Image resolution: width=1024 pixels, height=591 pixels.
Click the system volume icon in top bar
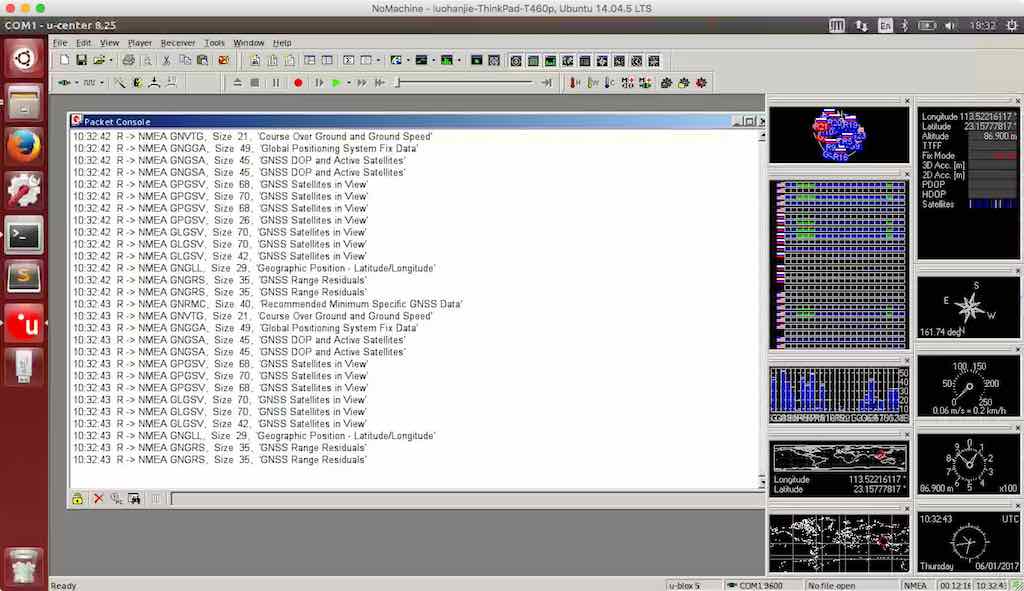(950, 25)
